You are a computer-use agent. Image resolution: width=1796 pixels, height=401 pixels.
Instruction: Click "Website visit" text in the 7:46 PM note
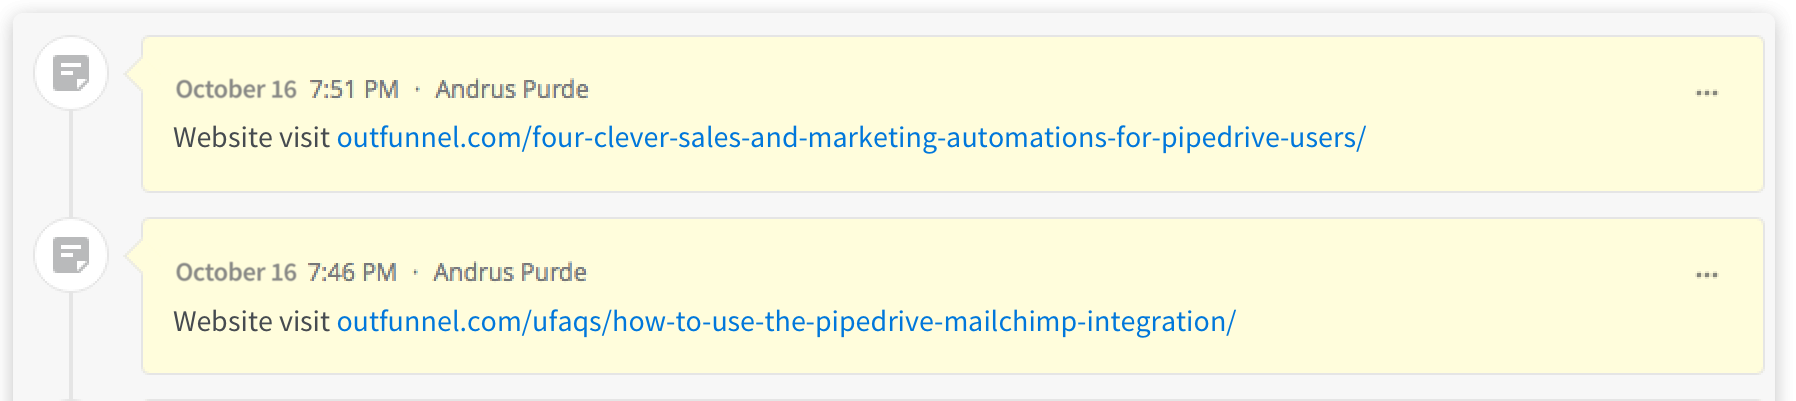tap(251, 321)
